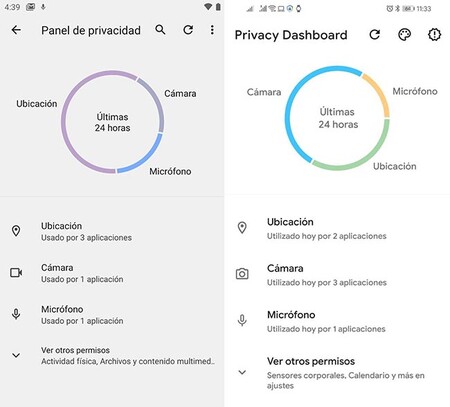The width and height of the screenshot is (450, 407).
Task: Open Micrófono usado por 1 aplicación
Action: (112, 314)
